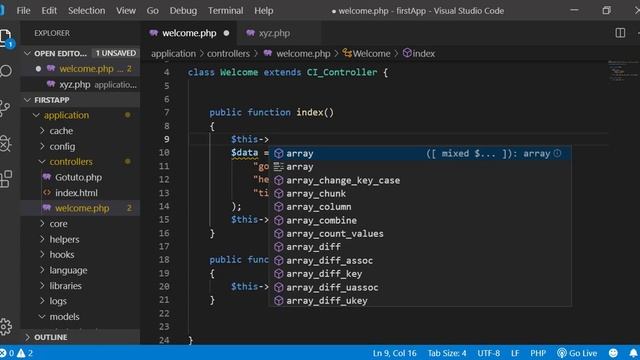Click UTF-8 encoding in status bar
The width and height of the screenshot is (640, 360).
click(489, 353)
